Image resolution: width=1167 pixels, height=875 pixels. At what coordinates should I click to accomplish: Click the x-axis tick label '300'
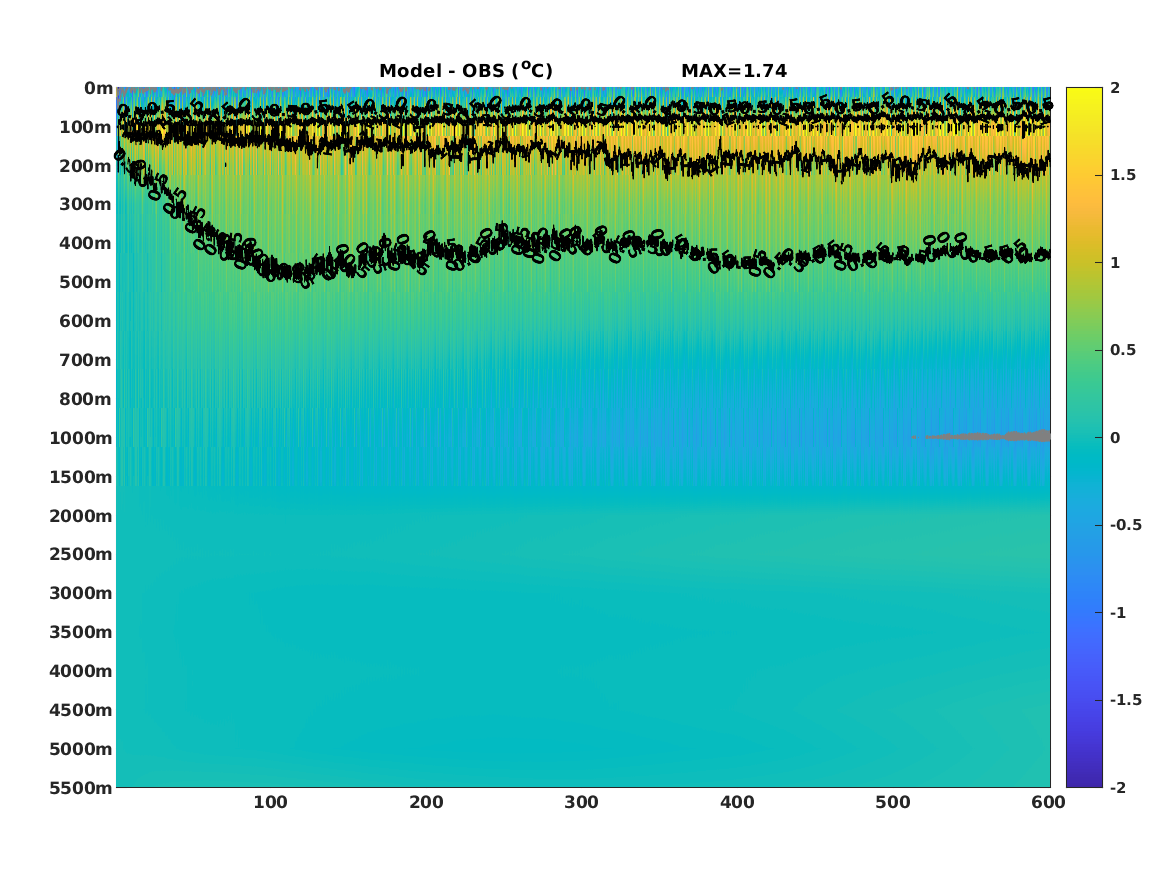[581, 802]
